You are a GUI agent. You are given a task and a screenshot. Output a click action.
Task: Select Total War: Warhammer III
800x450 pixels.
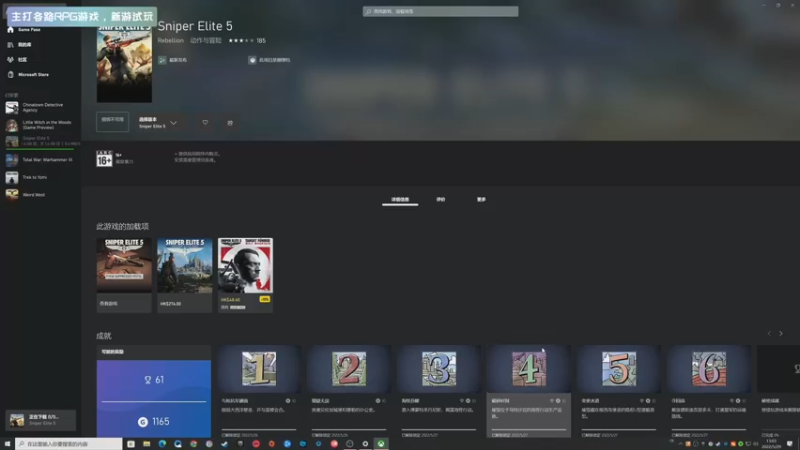pos(41,160)
